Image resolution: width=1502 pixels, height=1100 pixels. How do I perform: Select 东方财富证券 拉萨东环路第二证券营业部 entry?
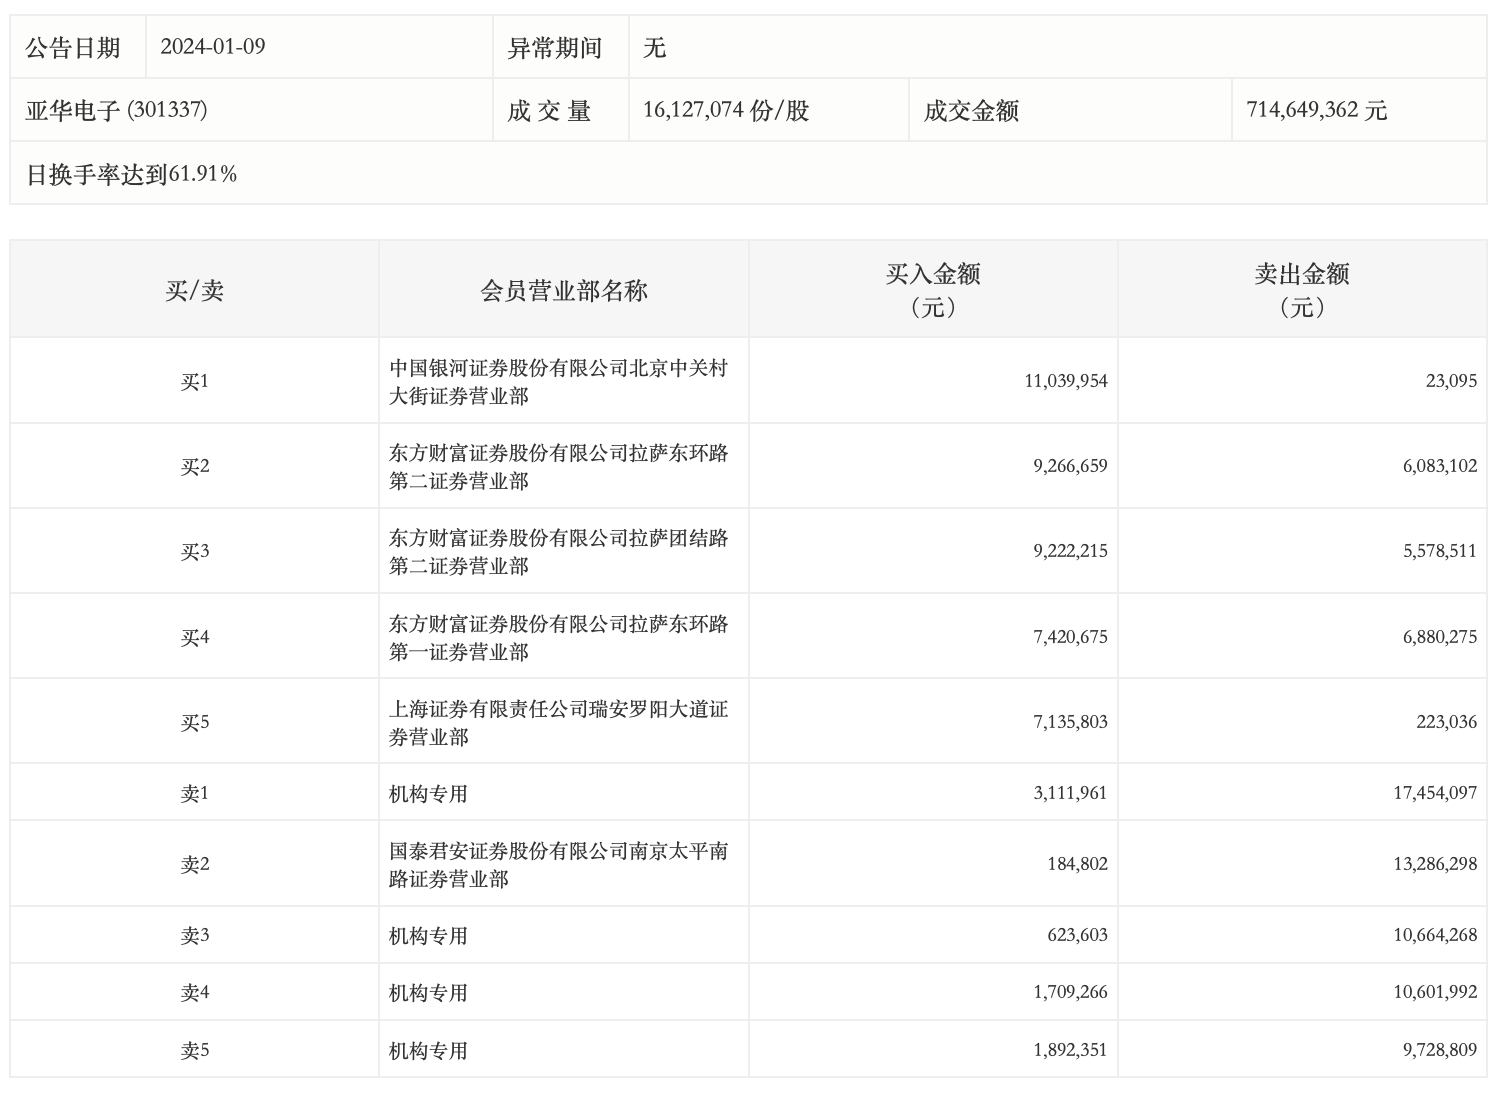tap(558, 467)
